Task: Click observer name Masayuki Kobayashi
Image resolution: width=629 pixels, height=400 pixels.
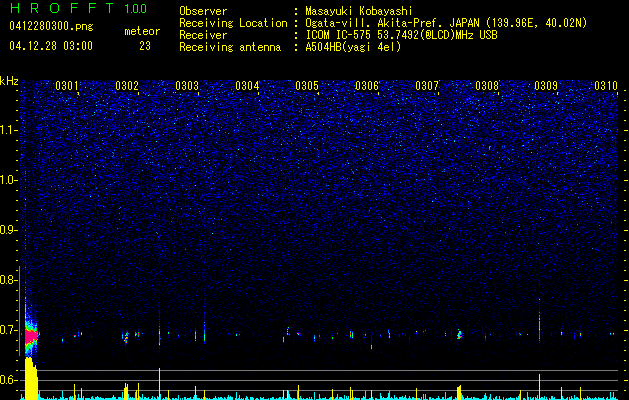Action: tap(359, 11)
